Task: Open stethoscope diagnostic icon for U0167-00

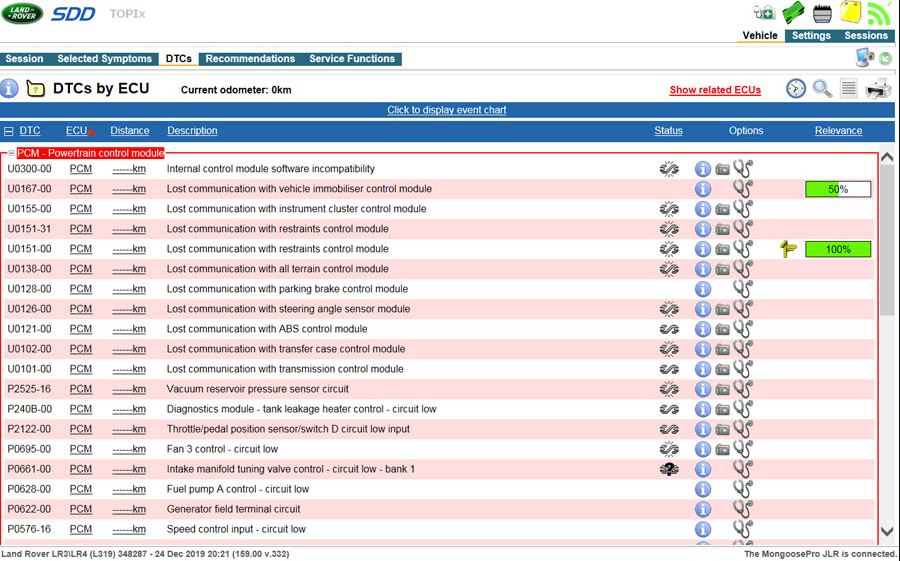Action: click(743, 188)
